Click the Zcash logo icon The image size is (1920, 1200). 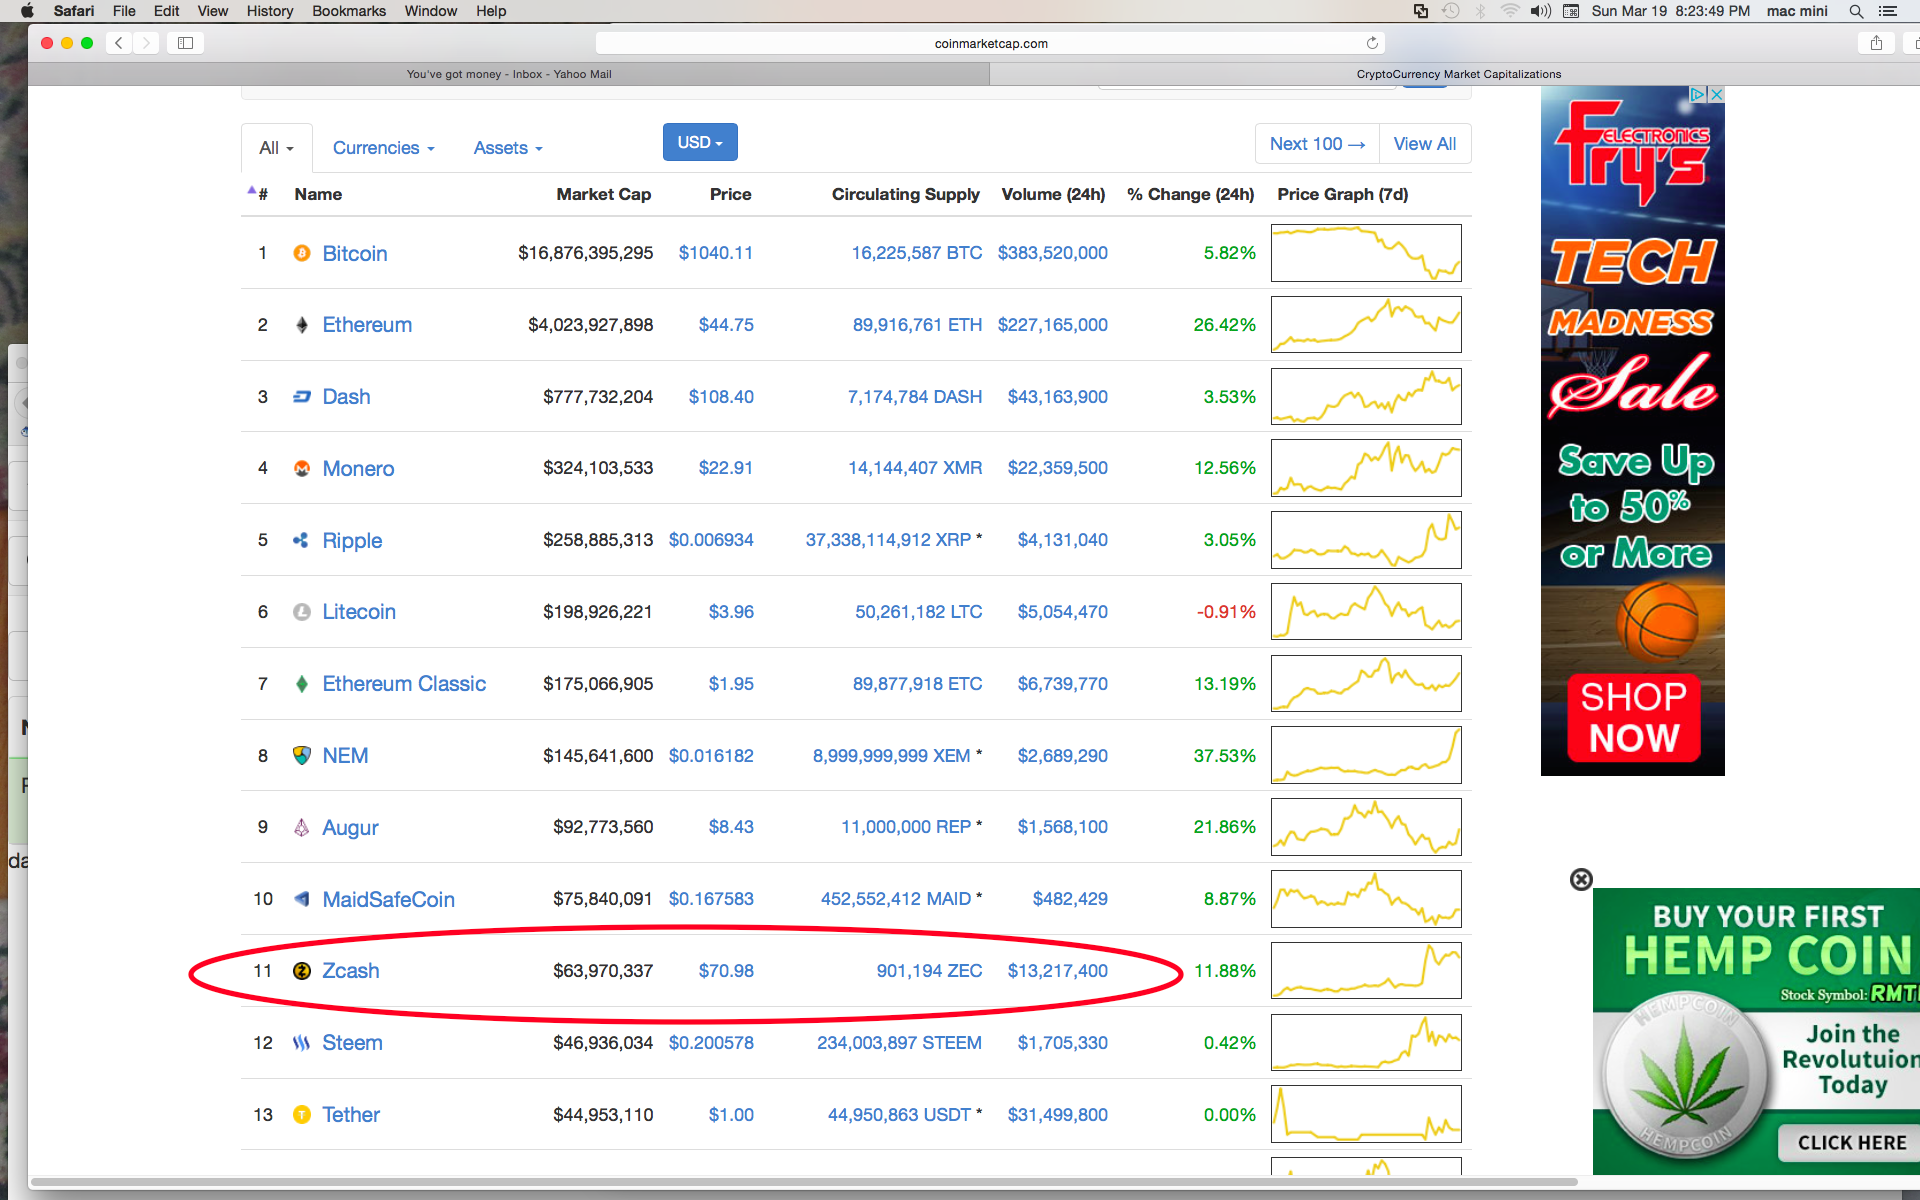point(302,971)
